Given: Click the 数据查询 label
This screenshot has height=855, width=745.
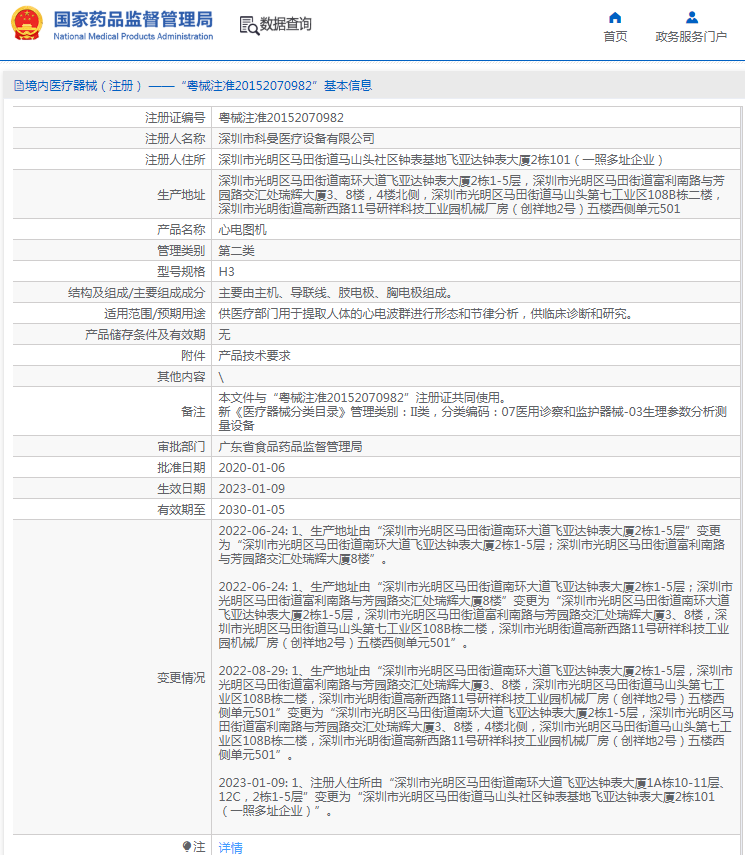Looking at the screenshot, I should click(x=285, y=24).
